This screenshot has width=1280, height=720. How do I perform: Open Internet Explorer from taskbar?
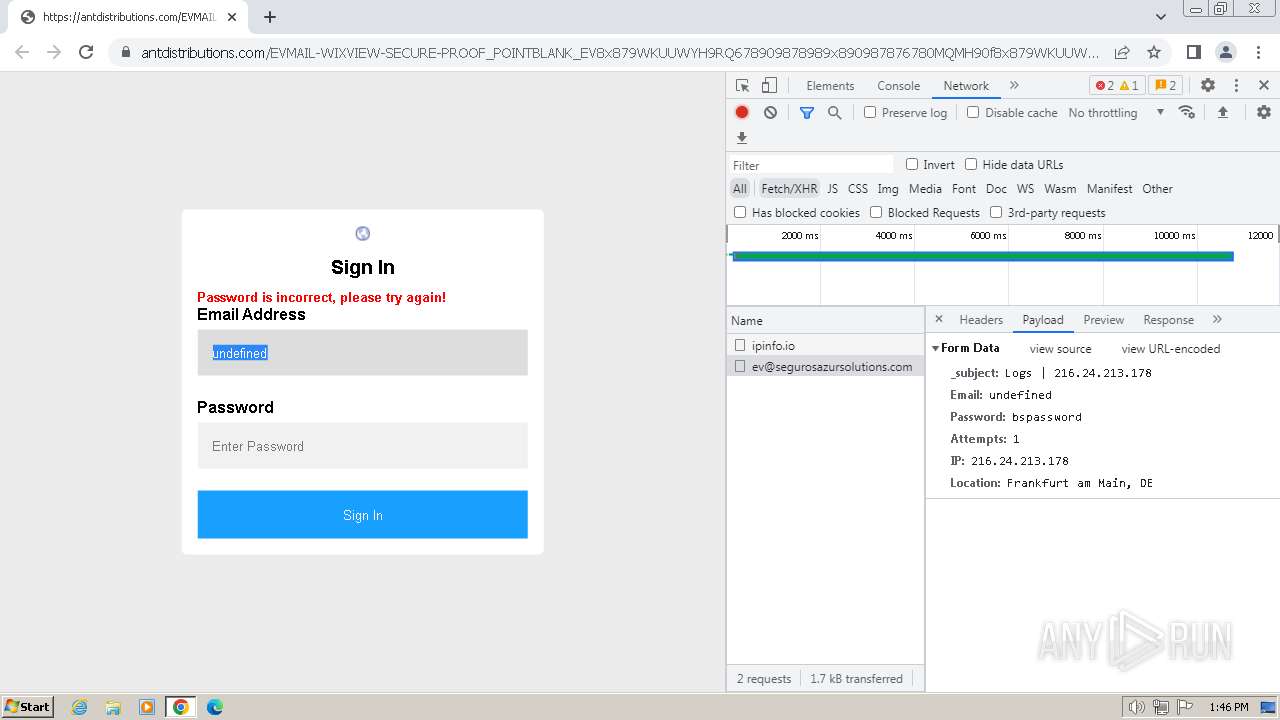tap(79, 707)
